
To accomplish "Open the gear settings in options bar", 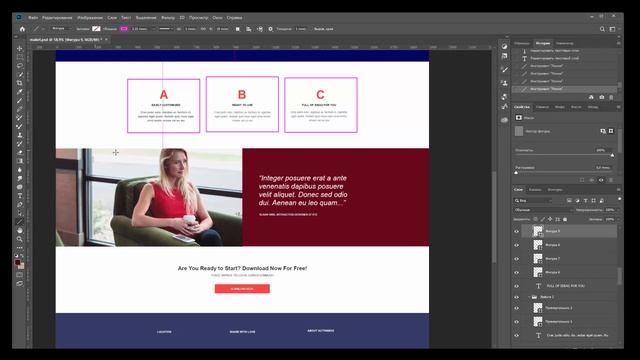I will 270,29.
